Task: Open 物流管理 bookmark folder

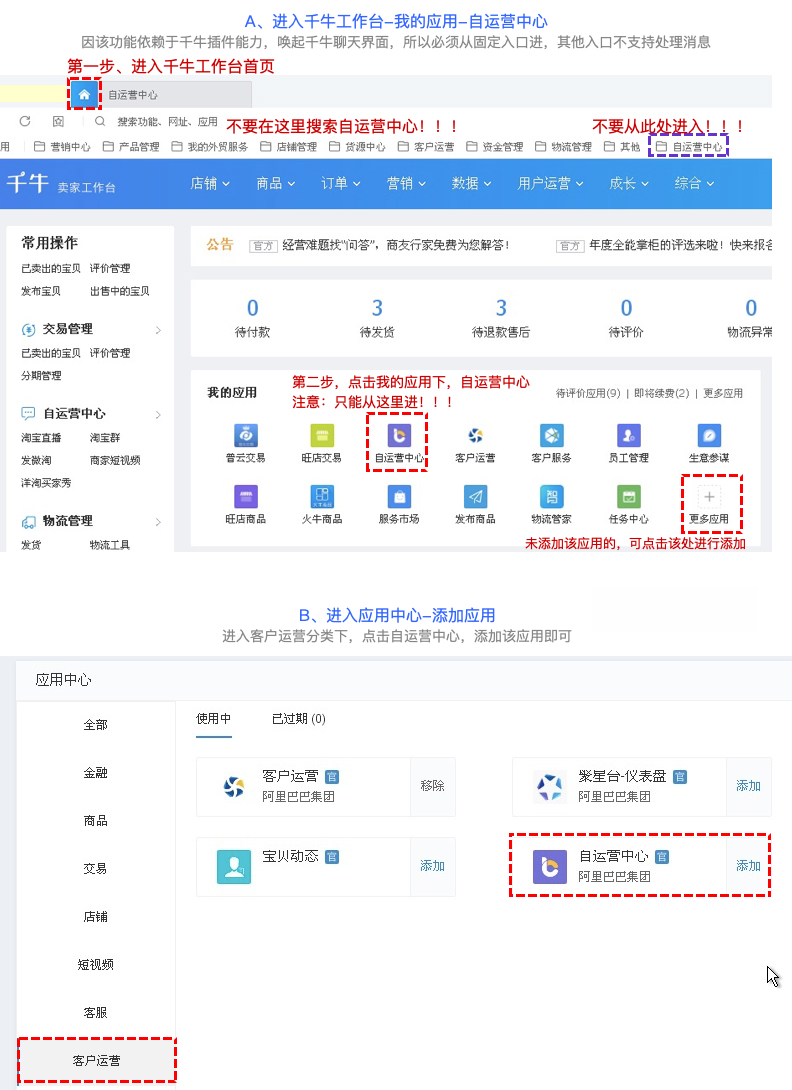Action: [x=563, y=147]
